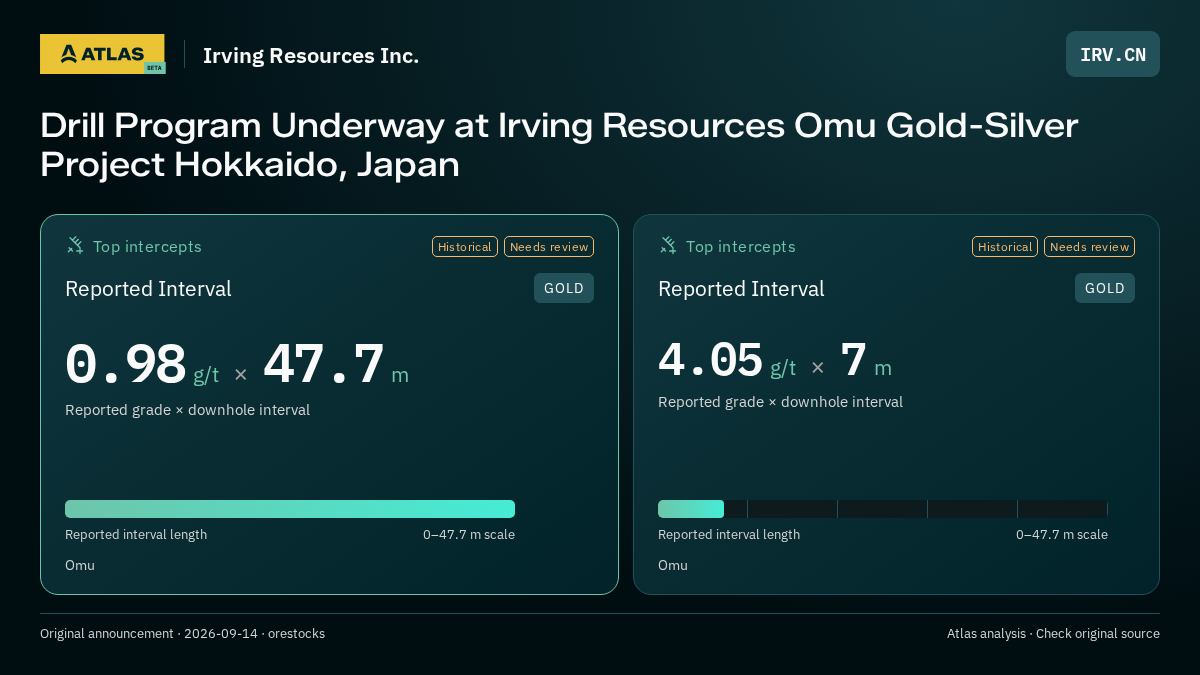This screenshot has width=1200, height=675.
Task: Click the Irving Resources Inc. company name
Action: point(311,56)
